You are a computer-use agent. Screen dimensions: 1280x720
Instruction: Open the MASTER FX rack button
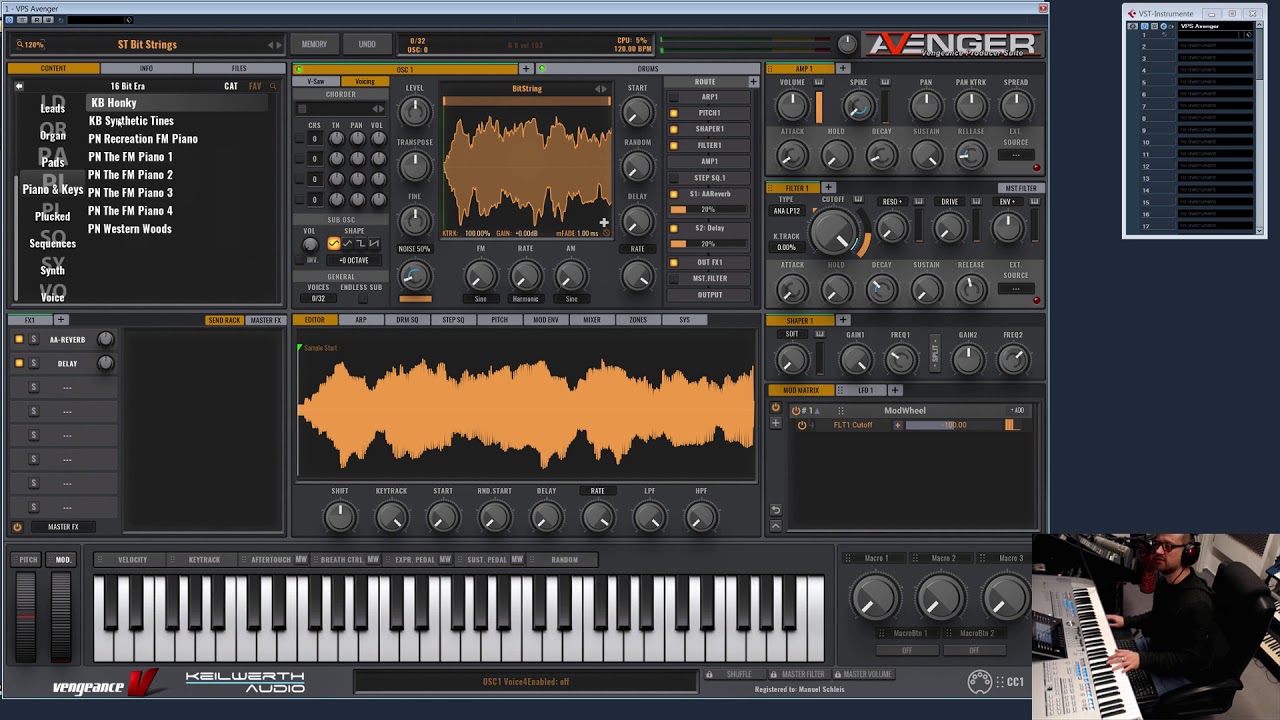(265, 320)
